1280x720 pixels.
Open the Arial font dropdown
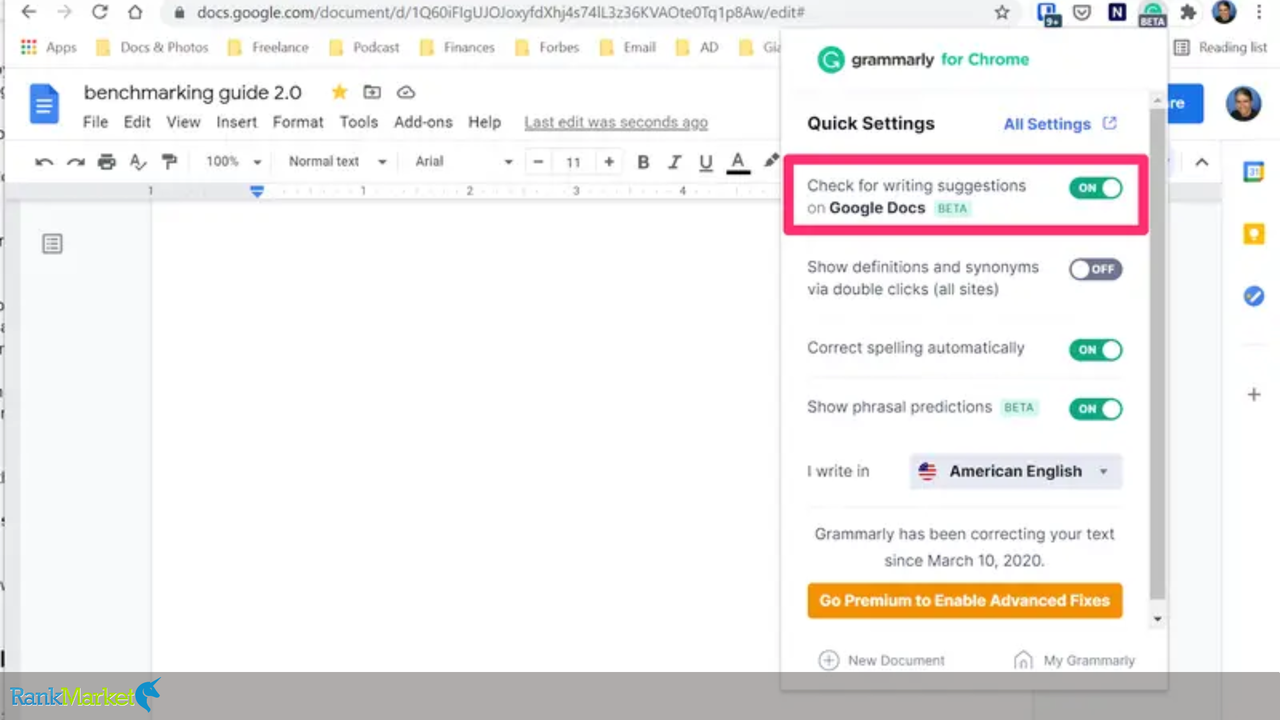point(464,162)
